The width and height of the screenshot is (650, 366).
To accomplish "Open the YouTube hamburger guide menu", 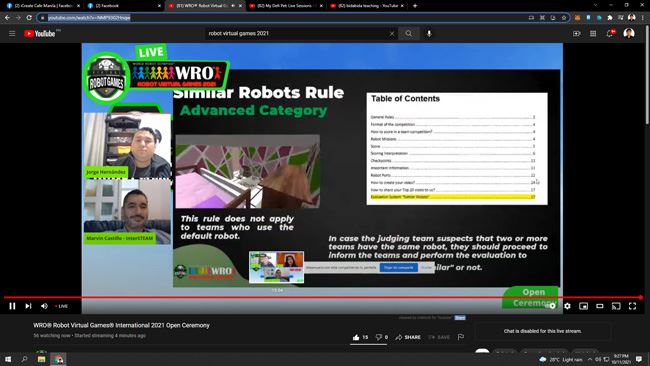I will pyautogui.click(x=12, y=34).
